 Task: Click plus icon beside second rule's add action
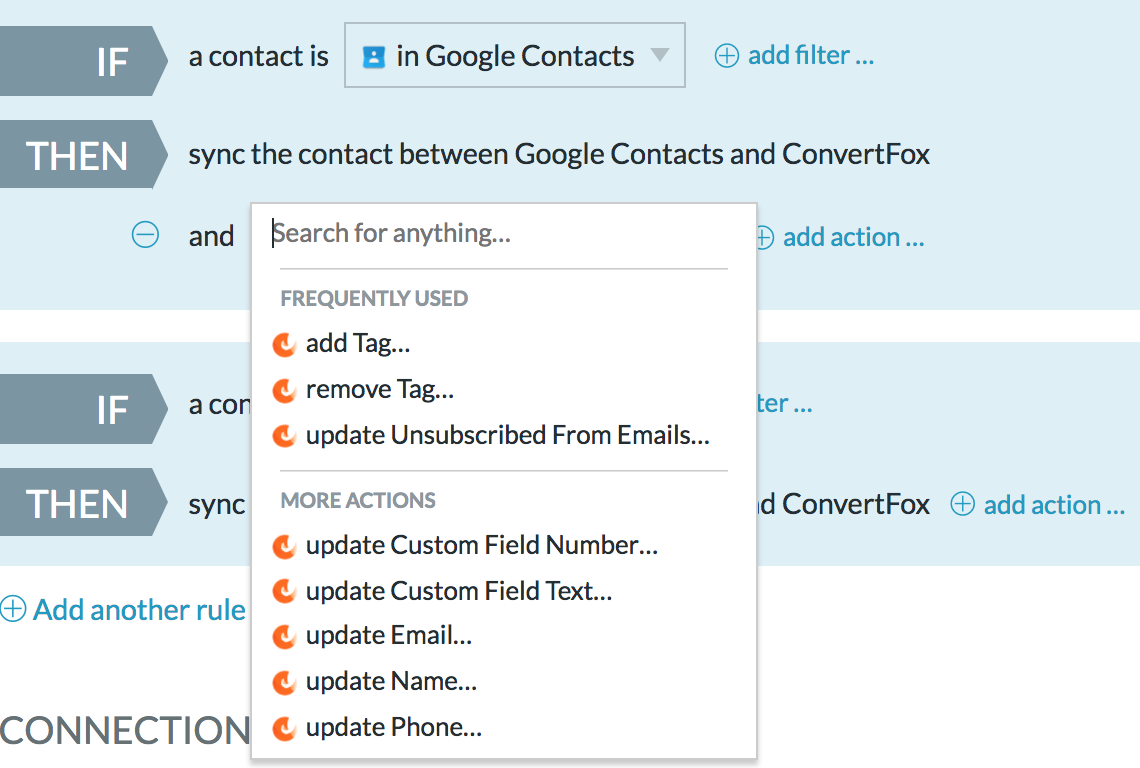coord(963,503)
